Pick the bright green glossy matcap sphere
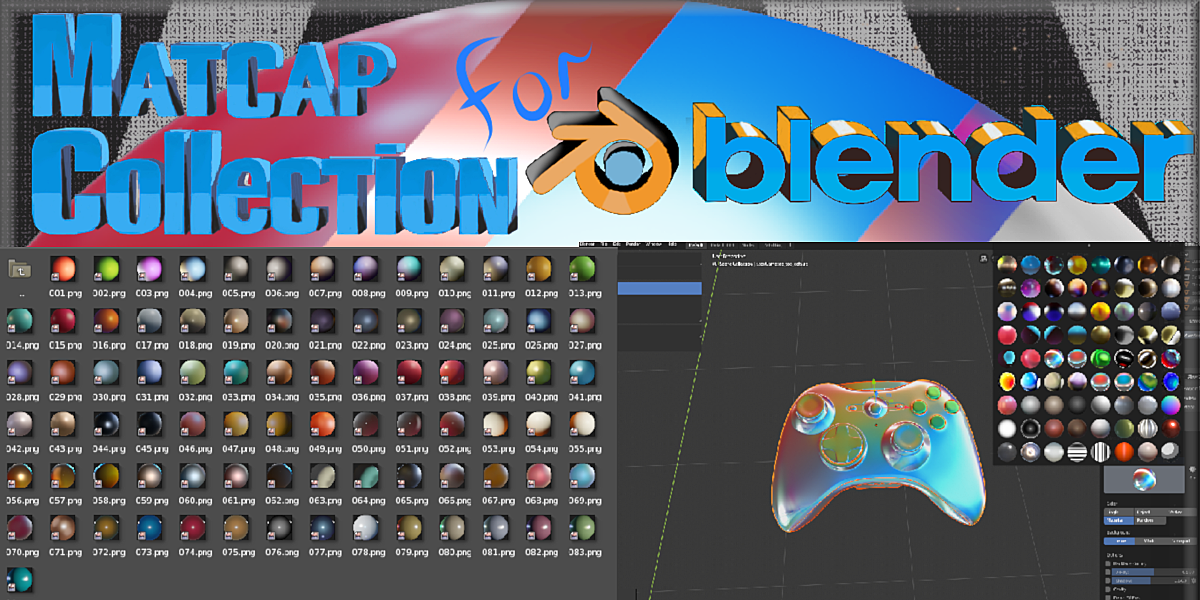 coord(1101,358)
